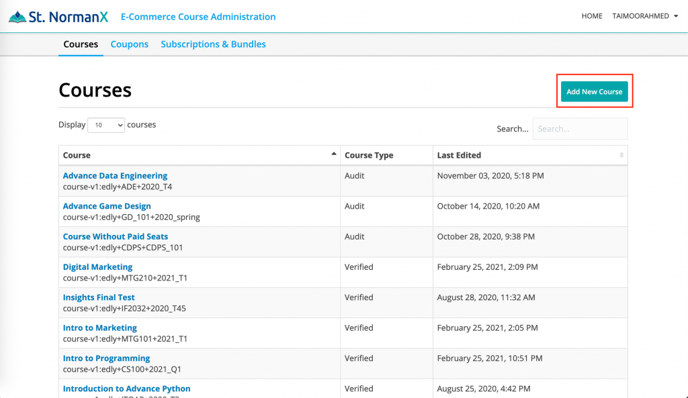The height and width of the screenshot is (398, 688).
Task: Open the Subscriptions & Bundles tab
Action: (x=213, y=44)
